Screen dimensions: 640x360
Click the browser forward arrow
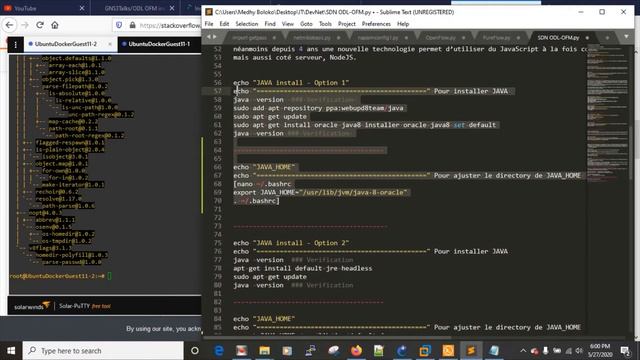click(25, 25)
